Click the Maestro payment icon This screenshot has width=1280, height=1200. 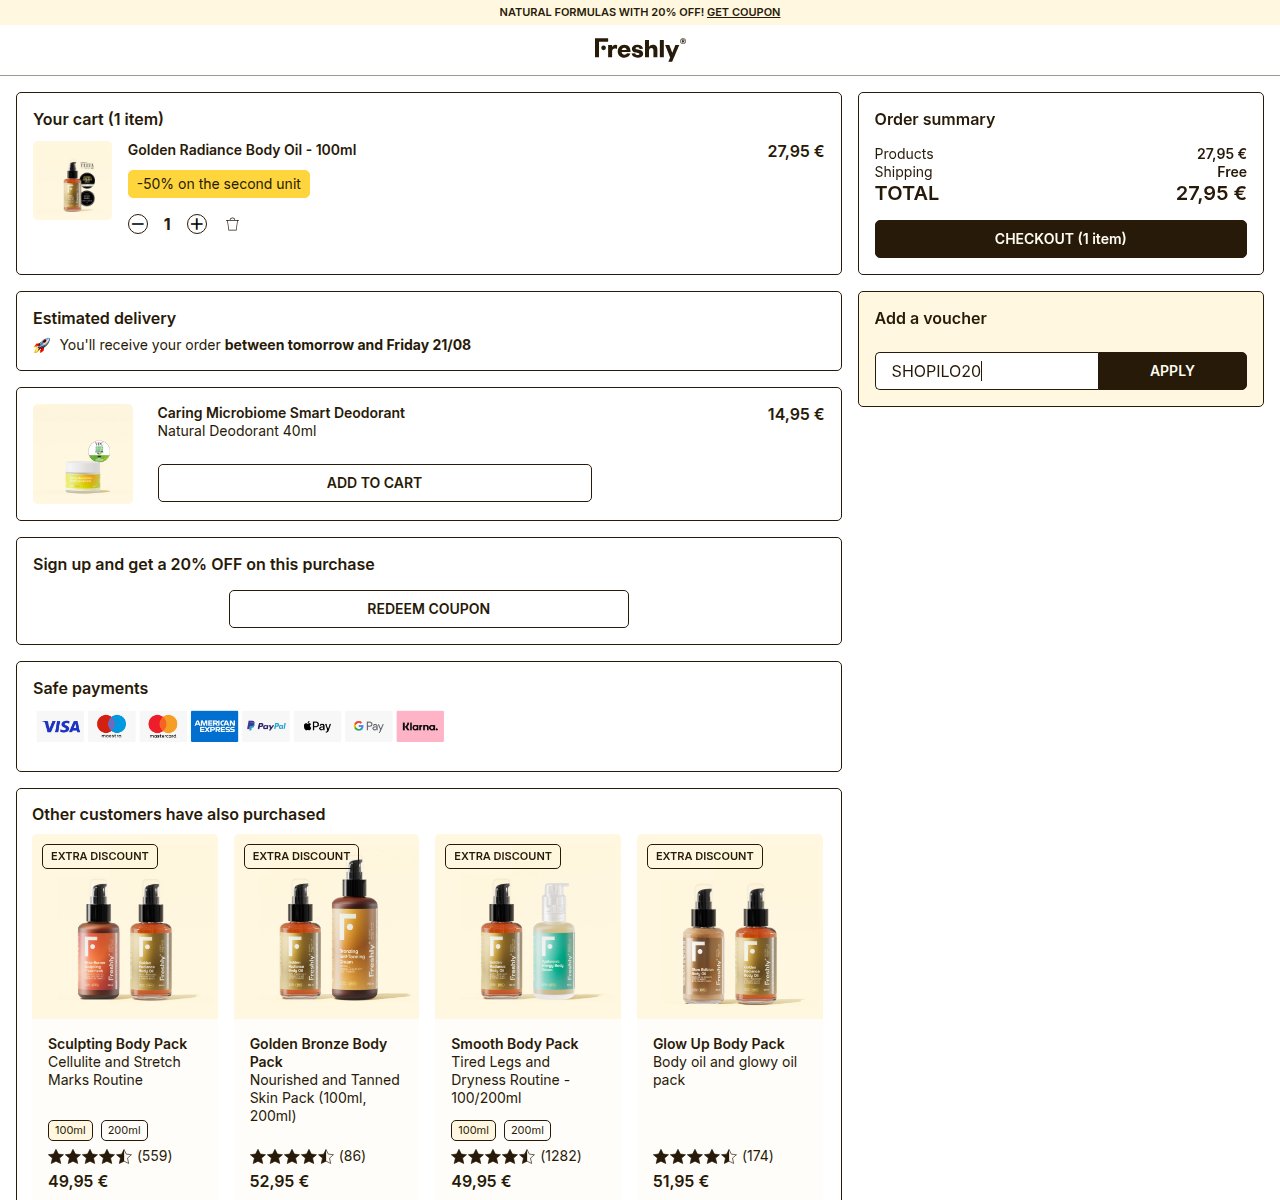(x=112, y=726)
